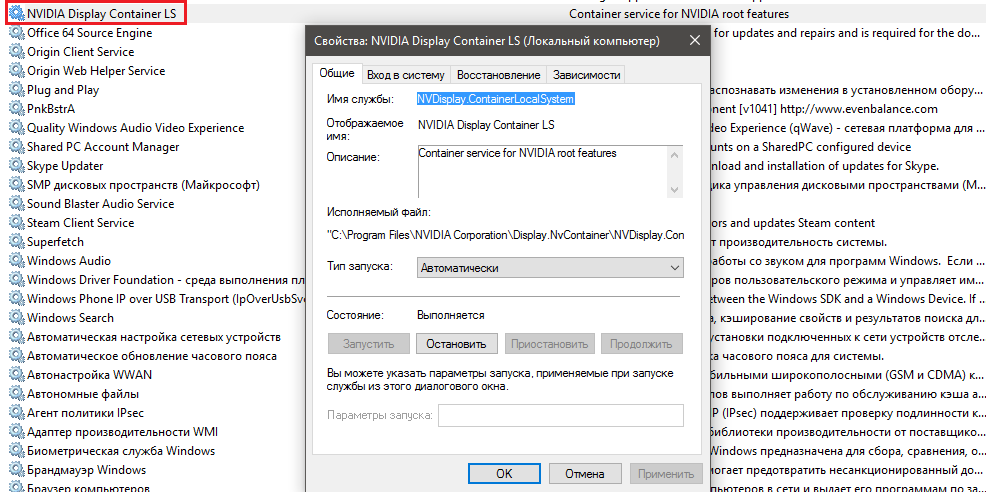Image resolution: width=986 pixels, height=492 pixels.
Task: Click gear icon beside Windows Search
Action: point(16,318)
